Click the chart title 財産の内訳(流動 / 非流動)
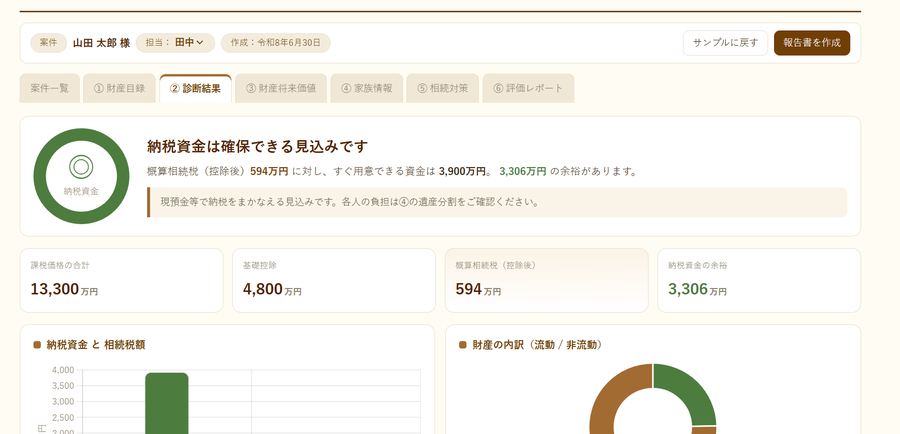The height and width of the screenshot is (434, 900). click(537, 345)
